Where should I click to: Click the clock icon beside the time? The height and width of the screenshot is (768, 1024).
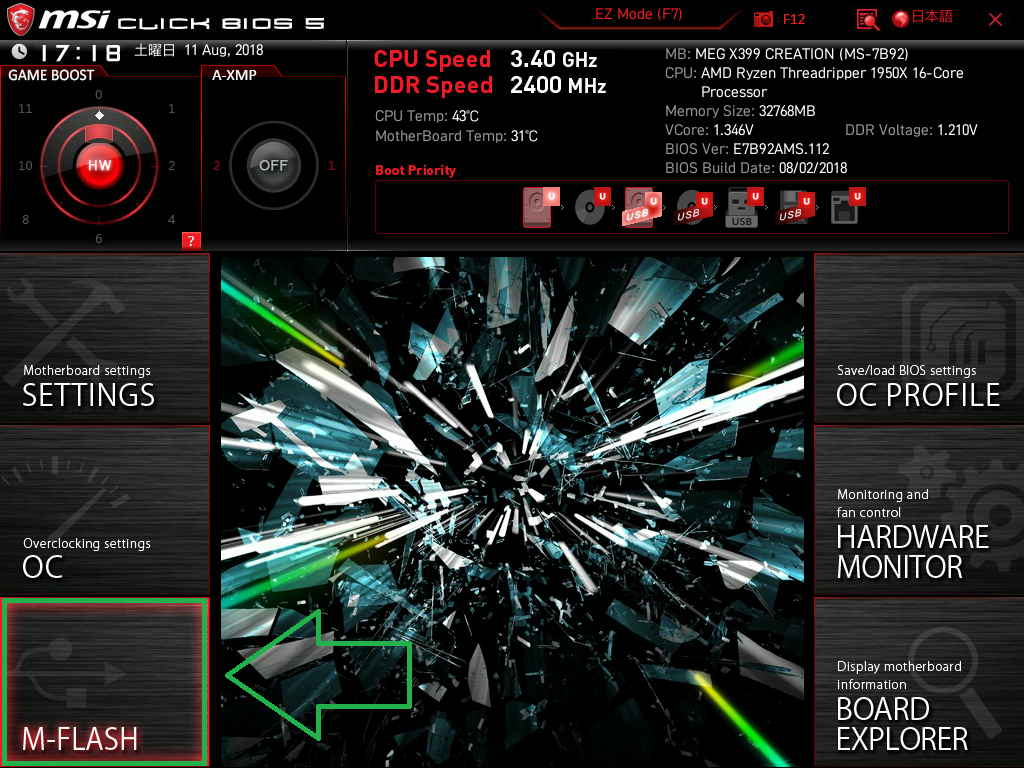(20, 52)
